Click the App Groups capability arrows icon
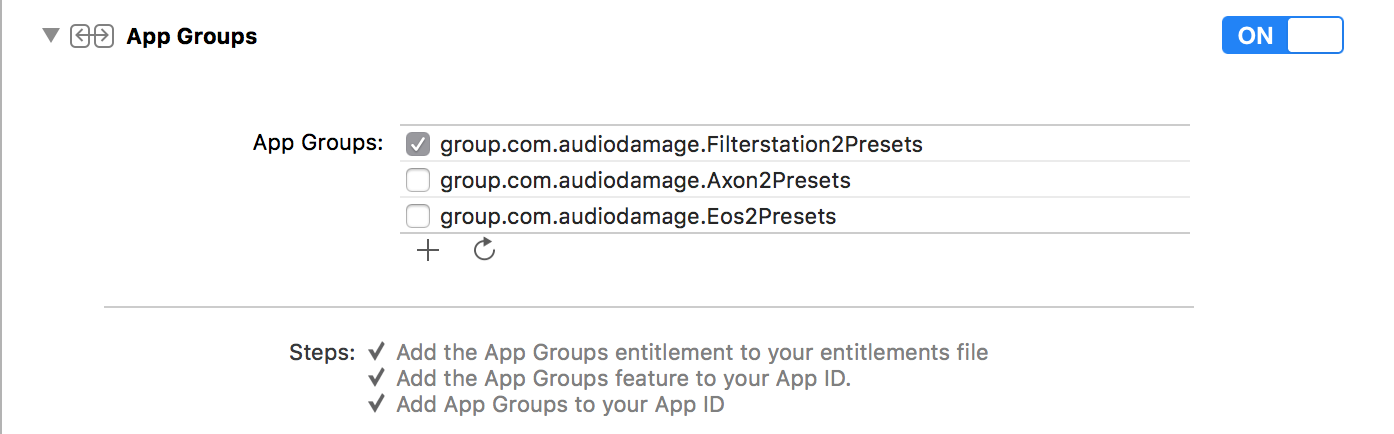The width and height of the screenshot is (1394, 434). click(92, 37)
